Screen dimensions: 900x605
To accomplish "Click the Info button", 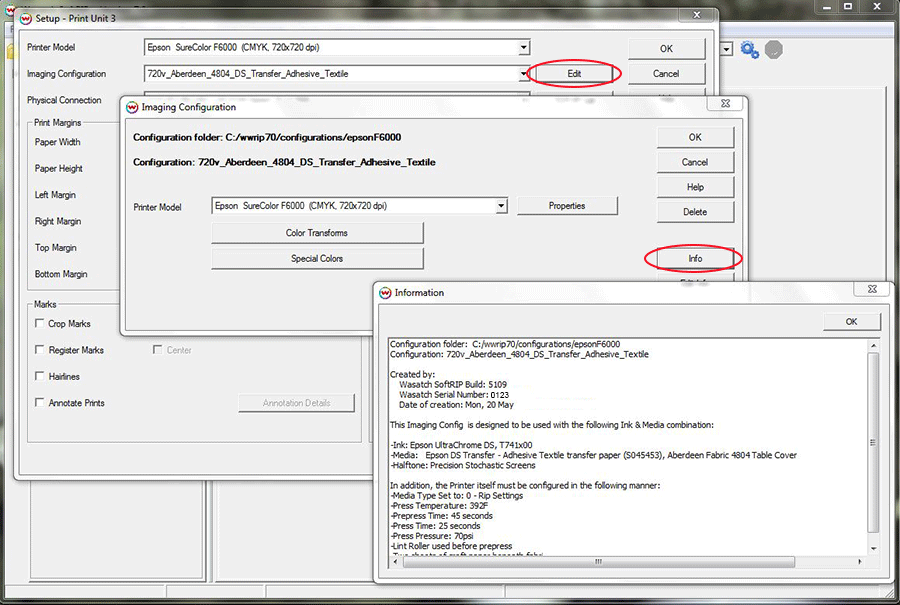I will pos(695,258).
